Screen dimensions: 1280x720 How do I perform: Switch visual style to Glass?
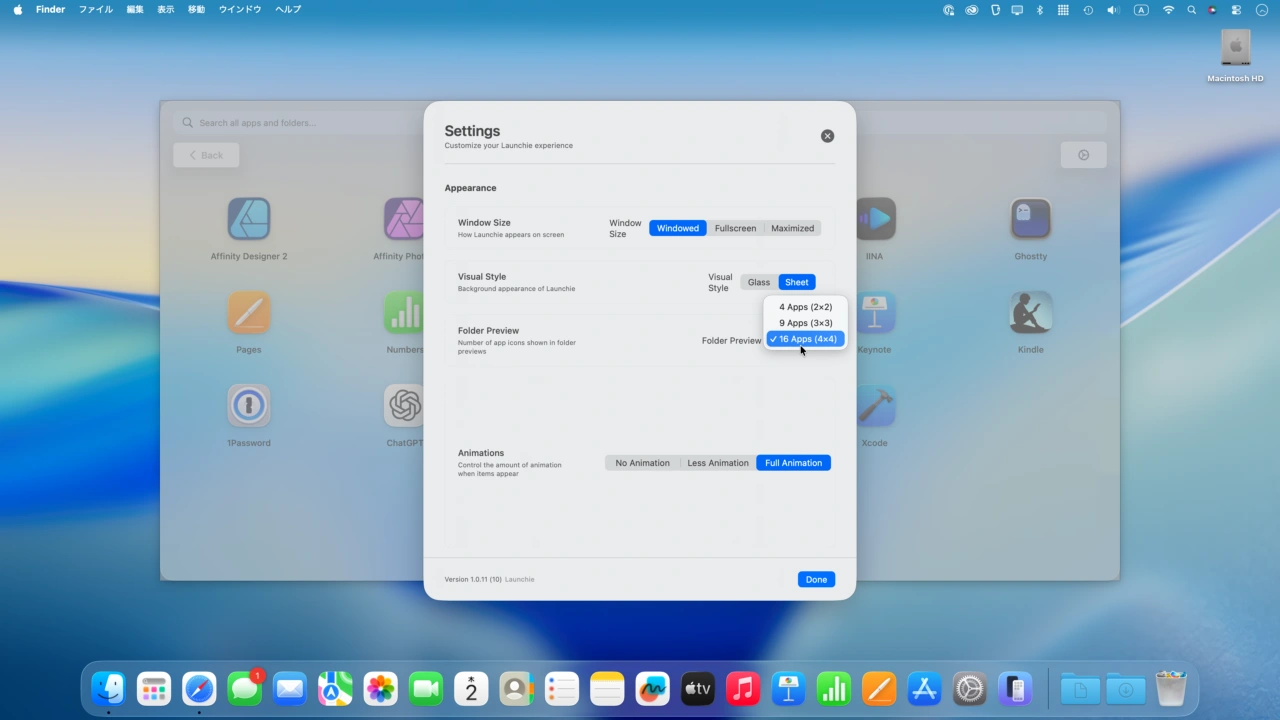759,282
